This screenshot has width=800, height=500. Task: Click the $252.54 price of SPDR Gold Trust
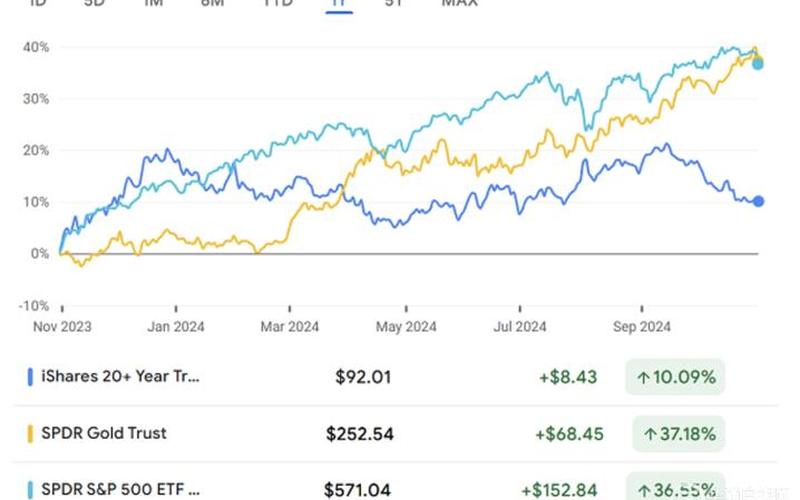tap(360, 433)
